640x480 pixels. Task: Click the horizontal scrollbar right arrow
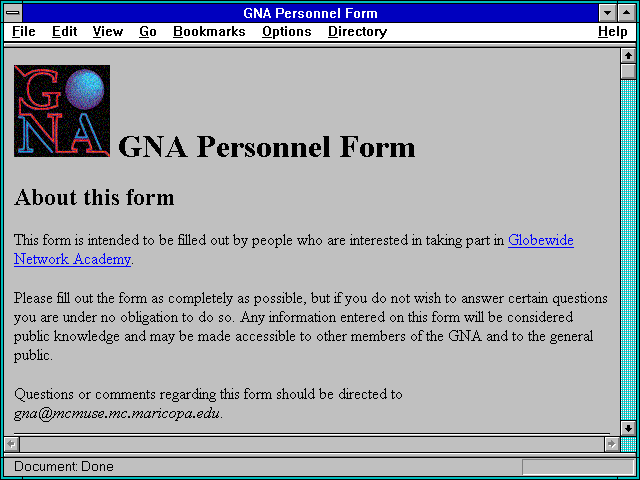(612, 444)
